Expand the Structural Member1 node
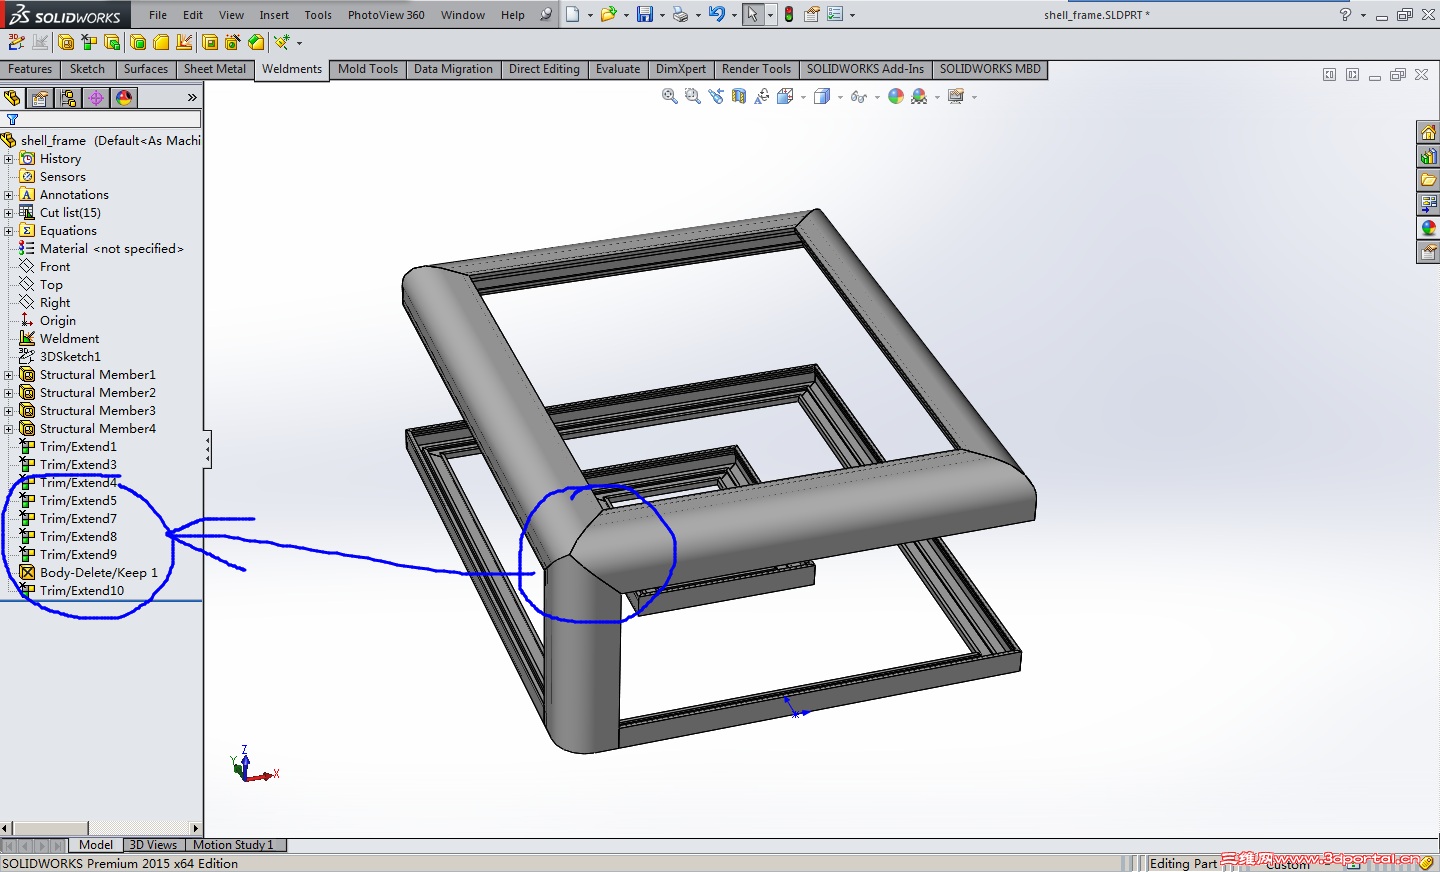Viewport: 1440px width, 872px height. 9,375
